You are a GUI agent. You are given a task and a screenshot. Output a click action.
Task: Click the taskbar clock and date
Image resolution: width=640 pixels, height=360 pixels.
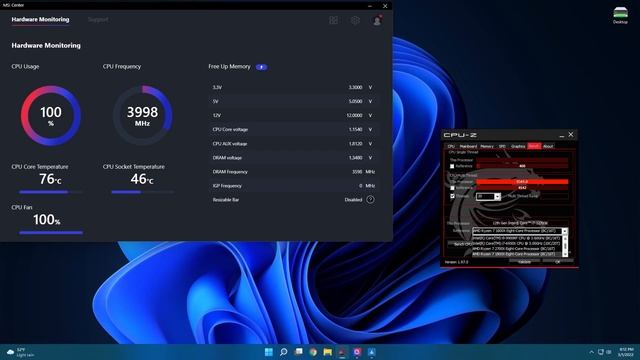coord(626,352)
